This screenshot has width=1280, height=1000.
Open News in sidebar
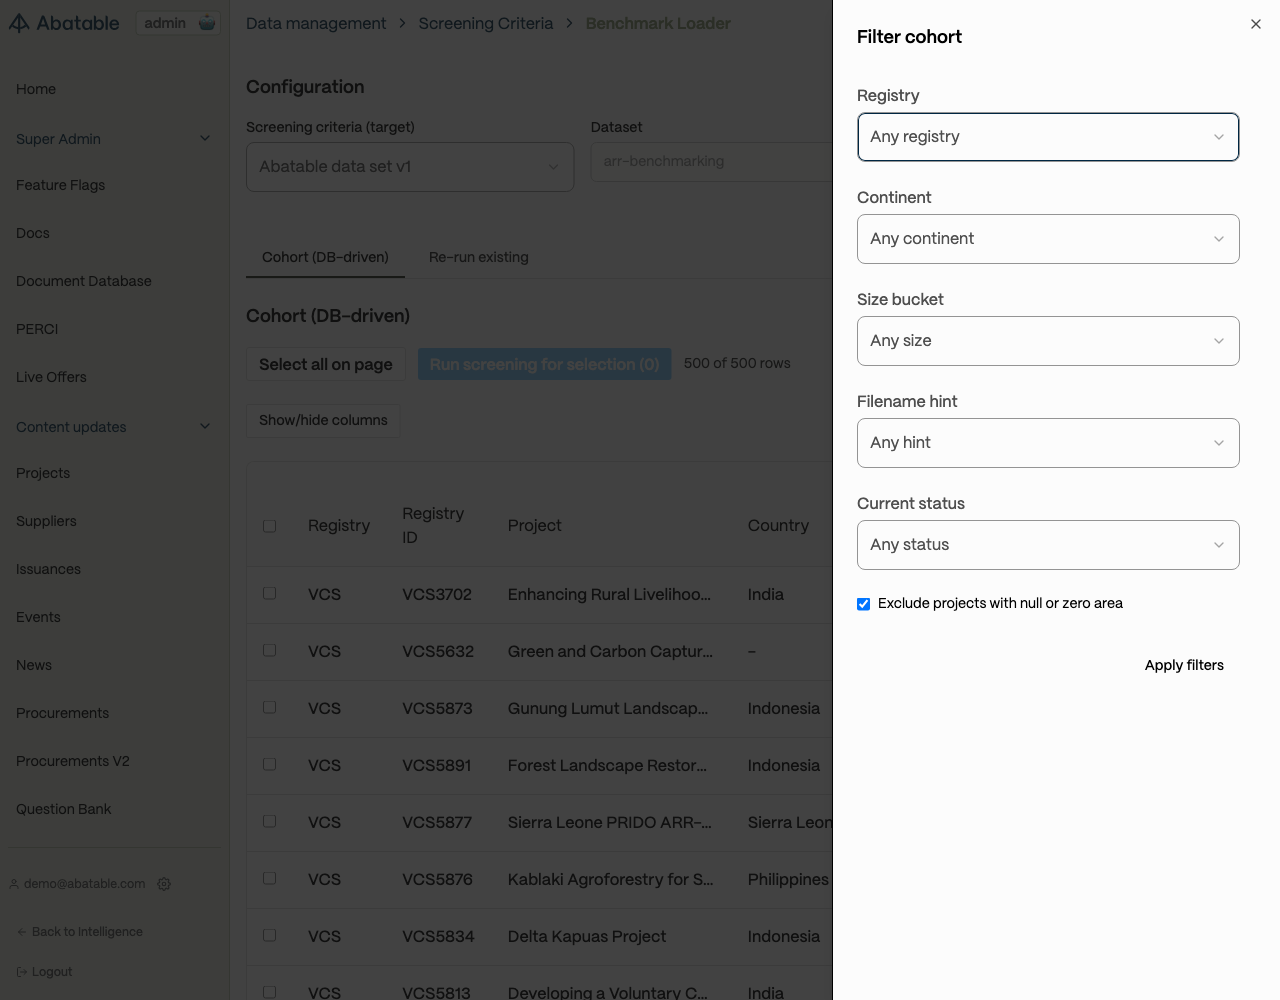coord(34,665)
